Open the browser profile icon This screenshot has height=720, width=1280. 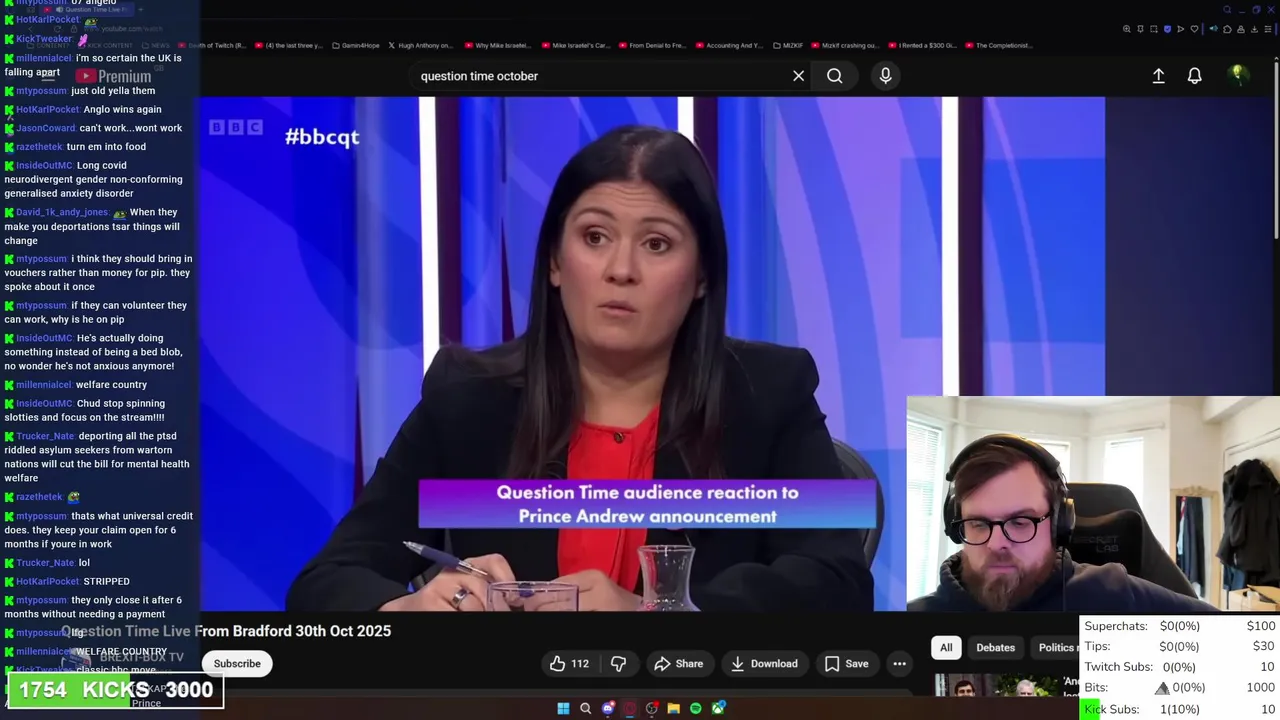[1241, 29]
